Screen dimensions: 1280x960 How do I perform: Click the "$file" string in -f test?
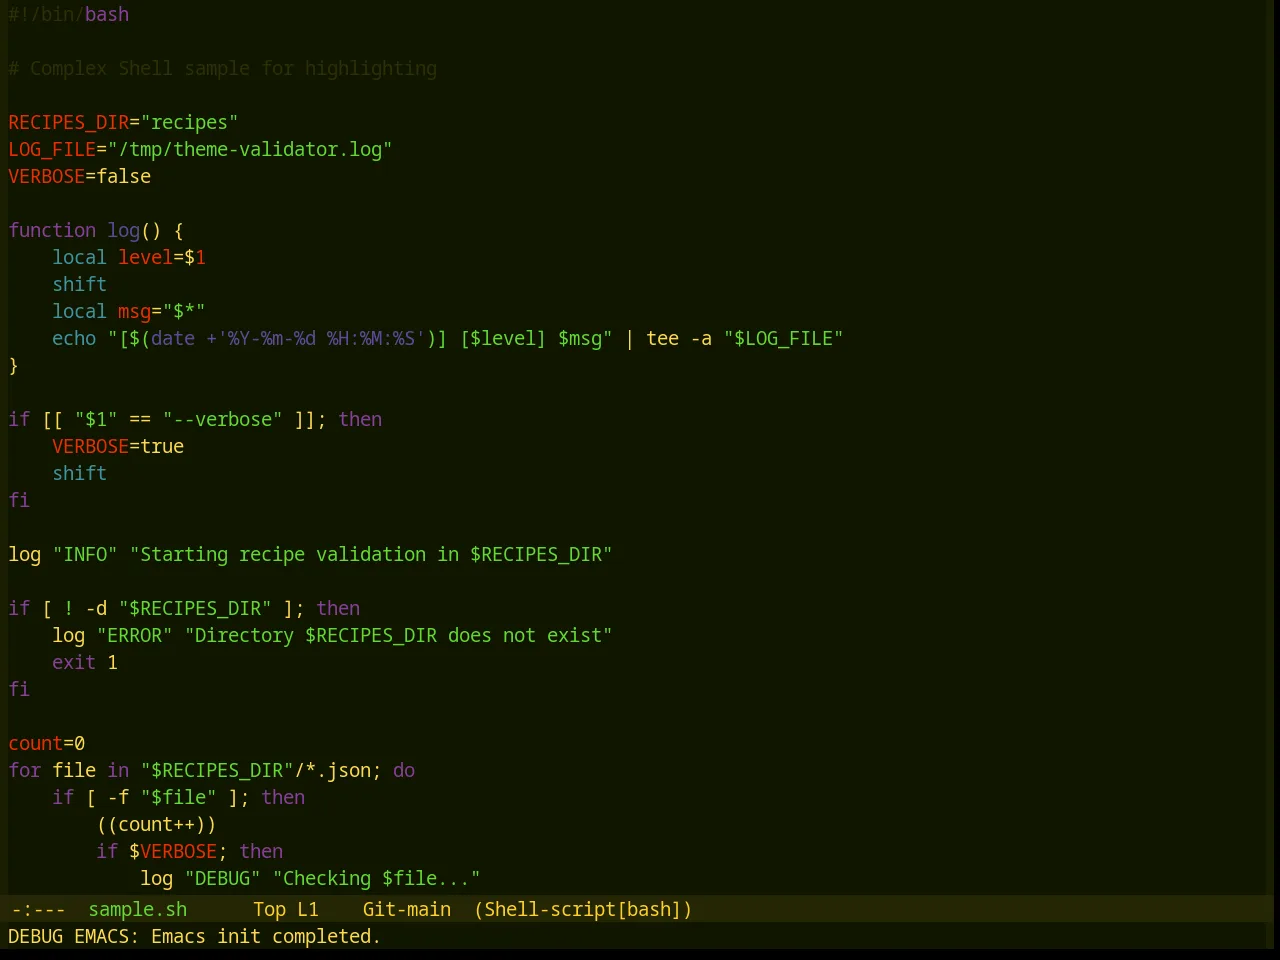pos(178,797)
